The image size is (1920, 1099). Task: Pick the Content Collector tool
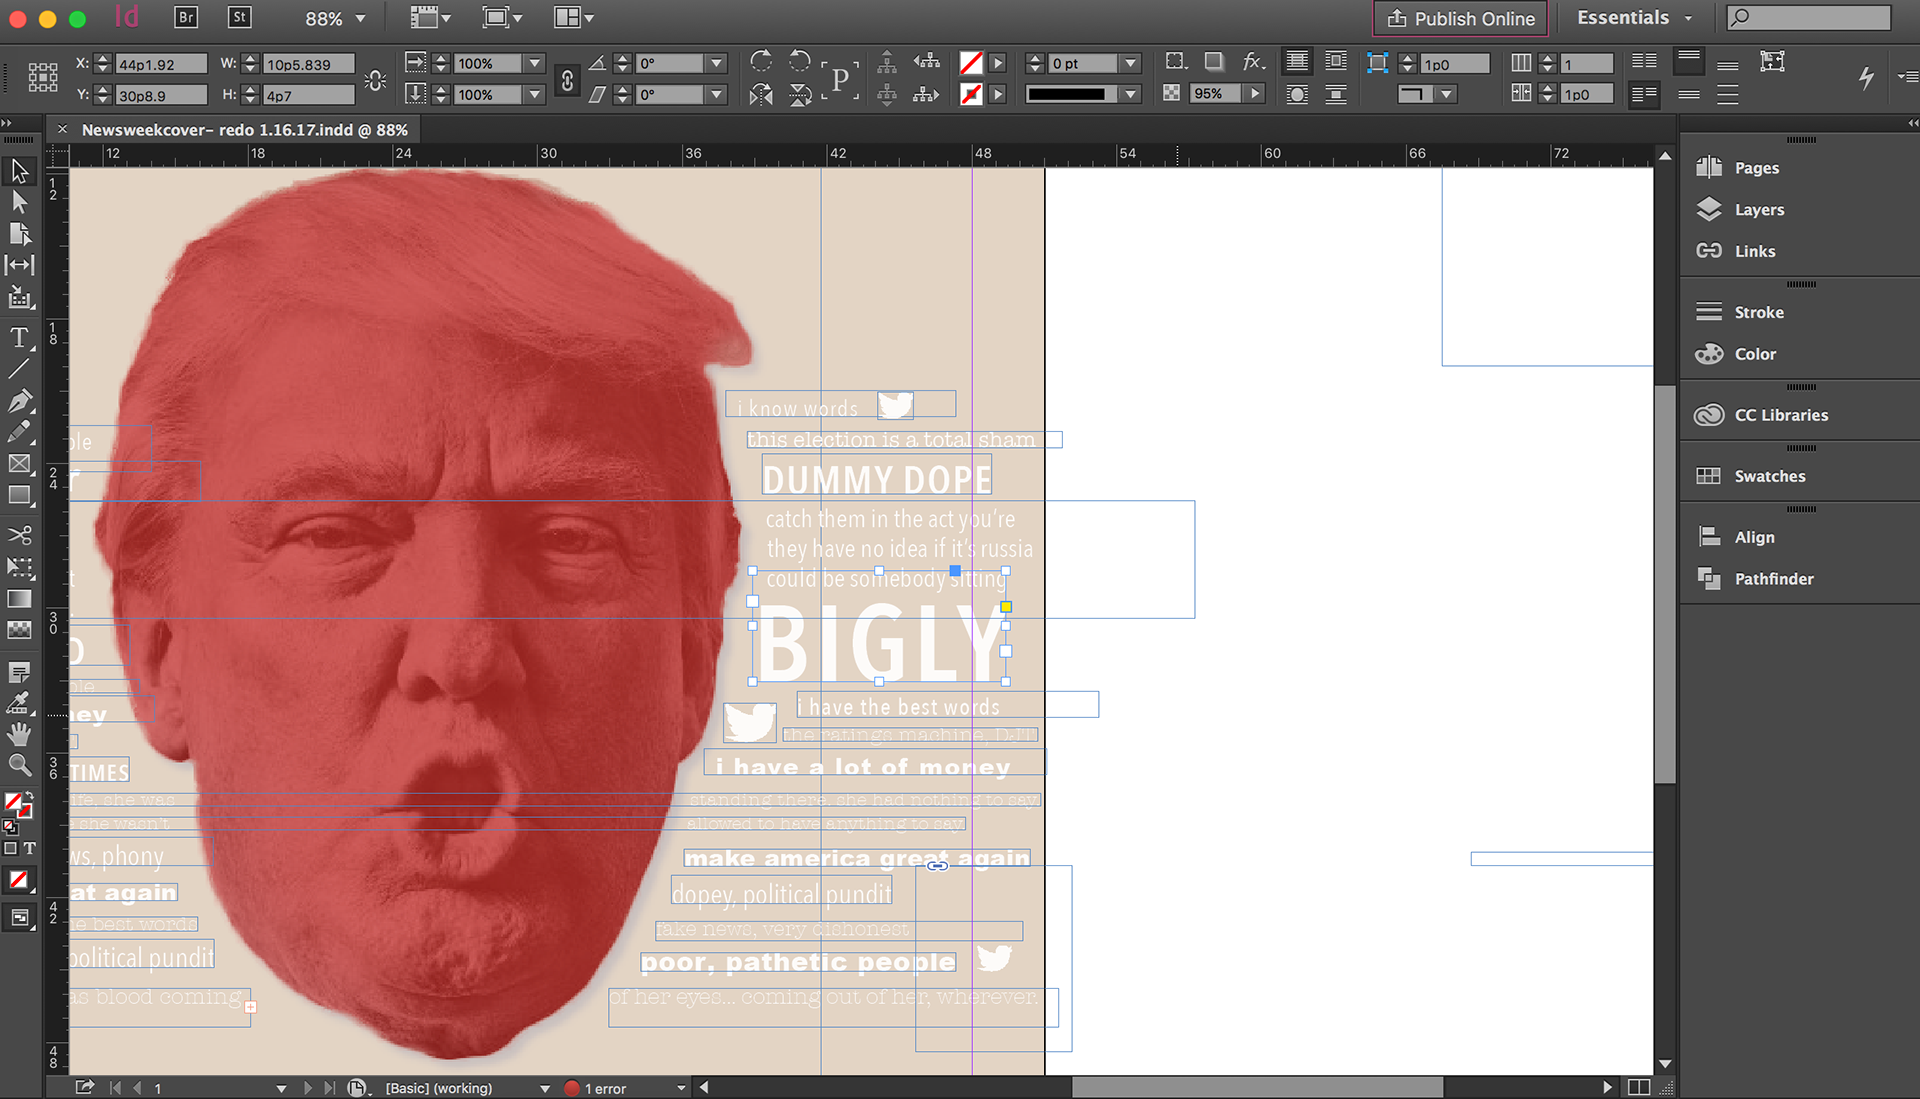pos(19,297)
